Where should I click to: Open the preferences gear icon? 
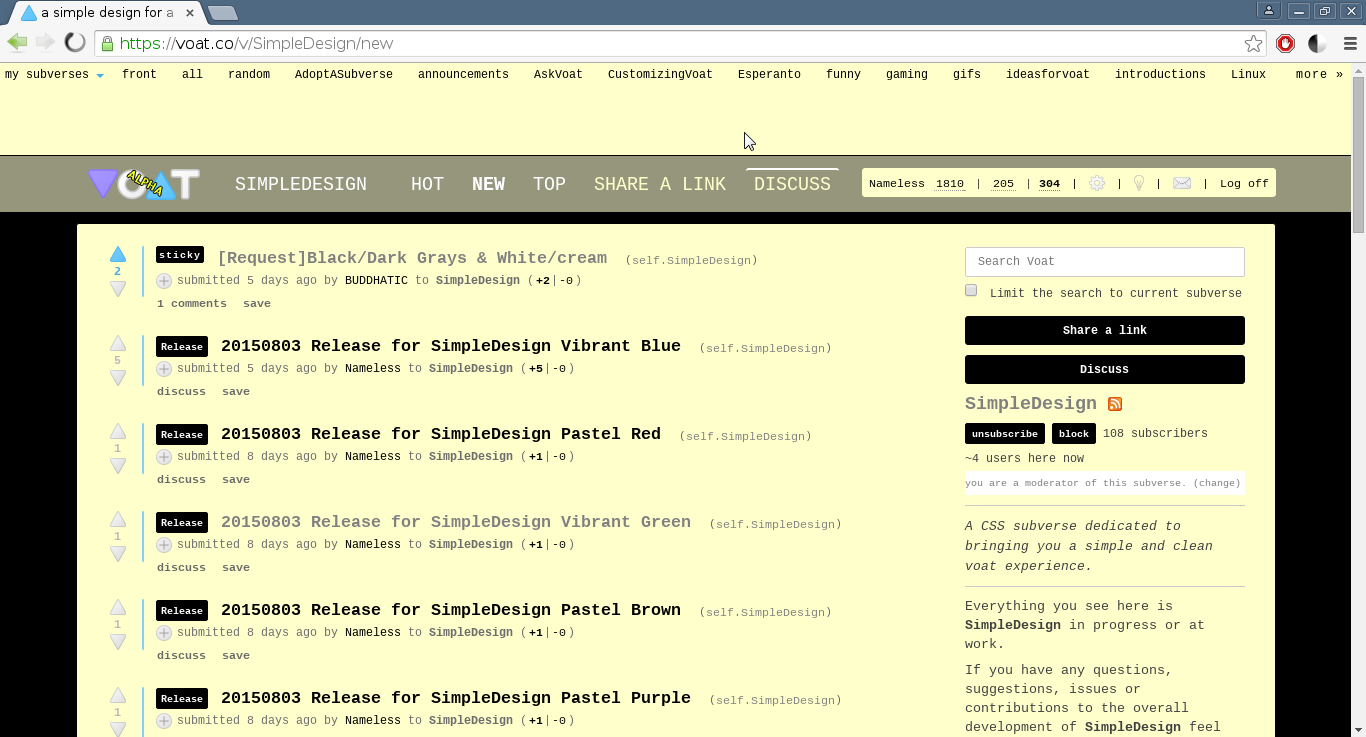tap(1097, 184)
